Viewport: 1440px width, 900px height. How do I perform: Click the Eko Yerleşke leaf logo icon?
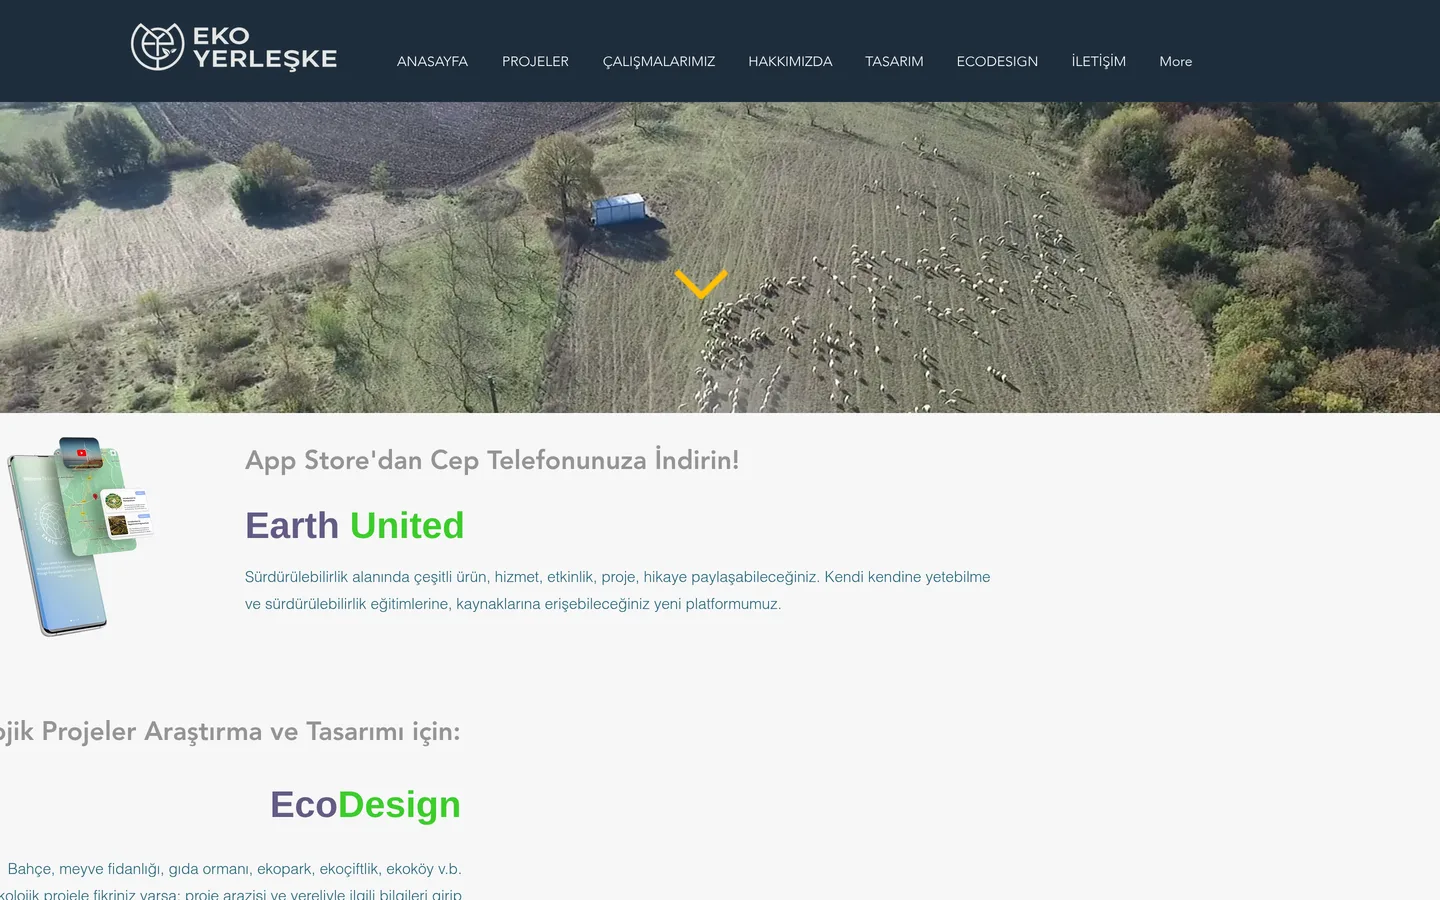tap(158, 47)
